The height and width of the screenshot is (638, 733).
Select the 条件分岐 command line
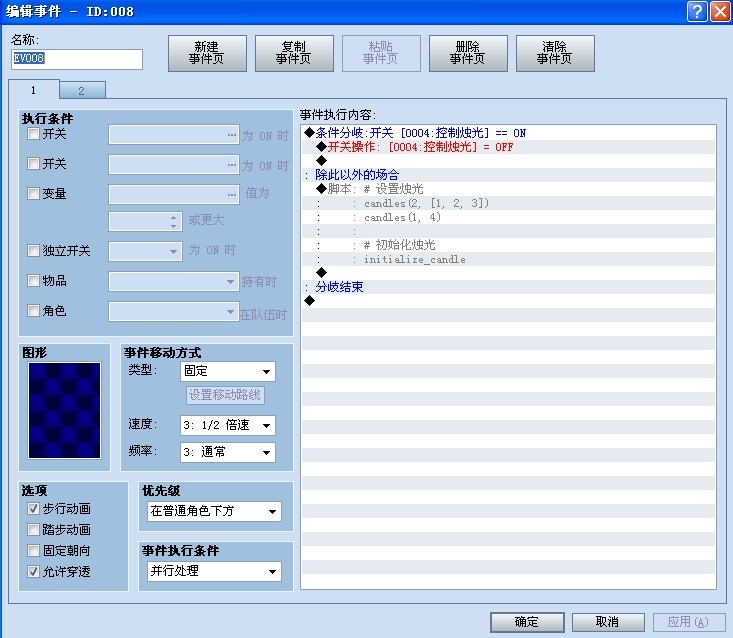tap(508, 133)
